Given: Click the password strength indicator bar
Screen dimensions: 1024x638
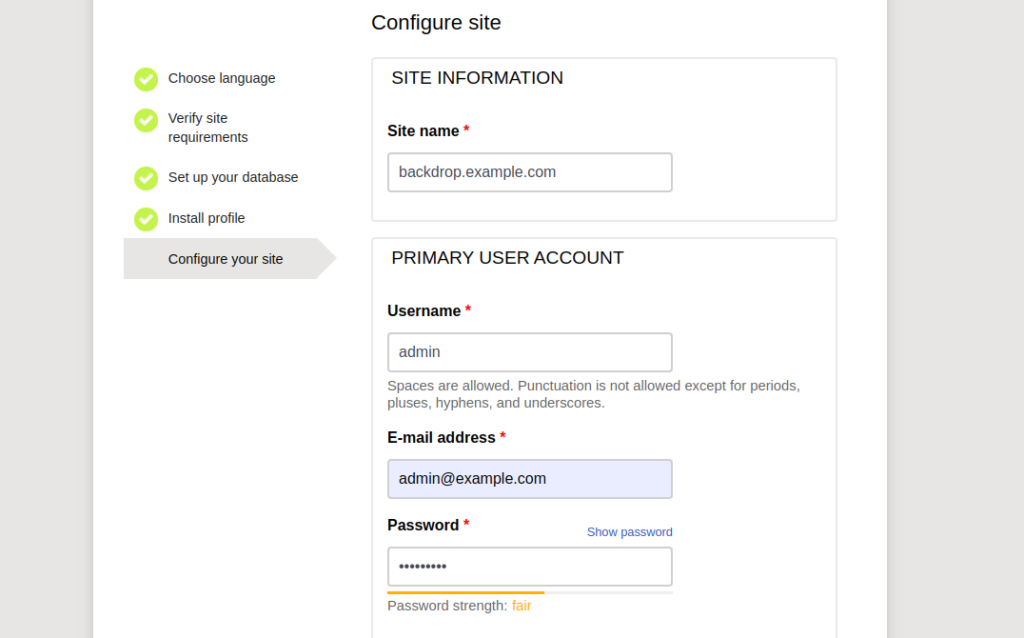Looking at the screenshot, I should [530, 592].
